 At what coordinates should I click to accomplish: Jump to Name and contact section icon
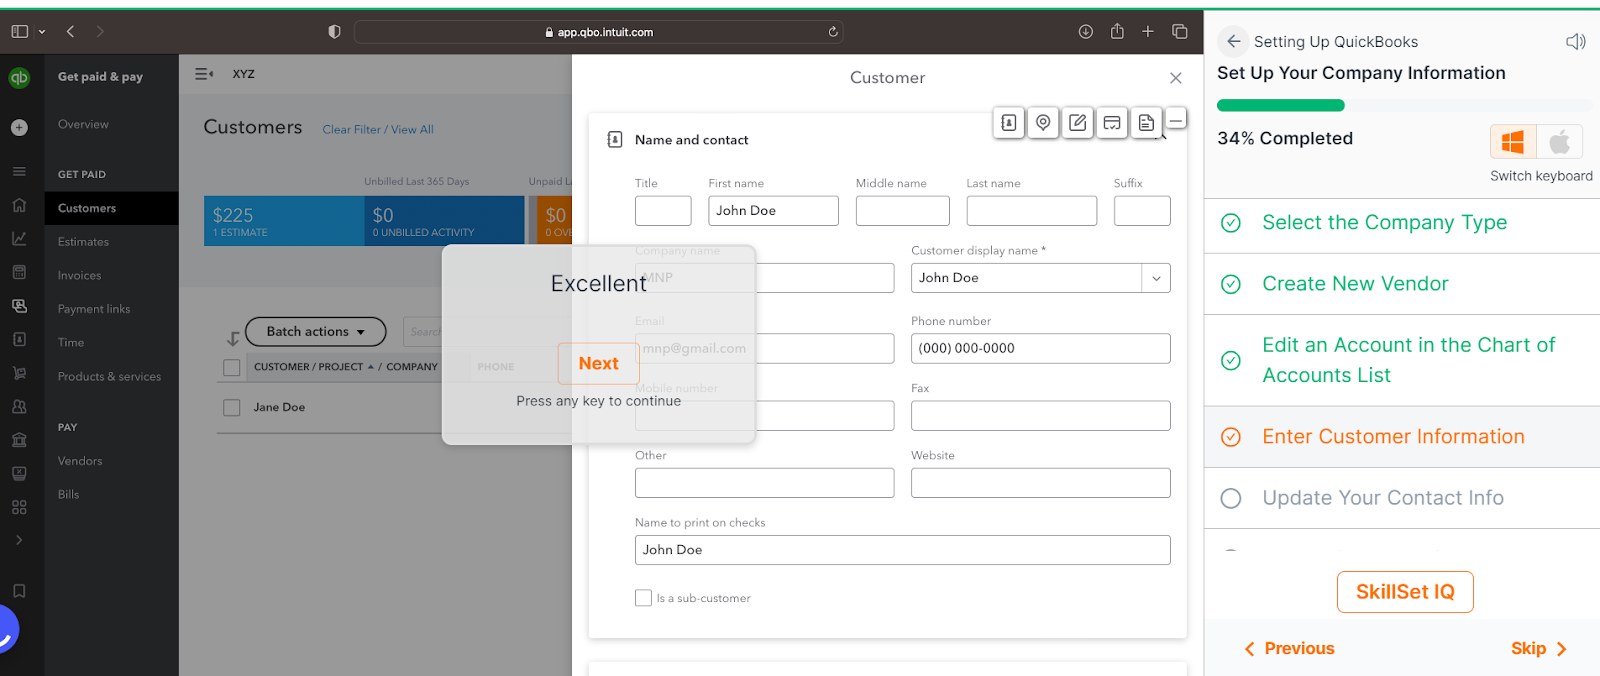point(1009,123)
